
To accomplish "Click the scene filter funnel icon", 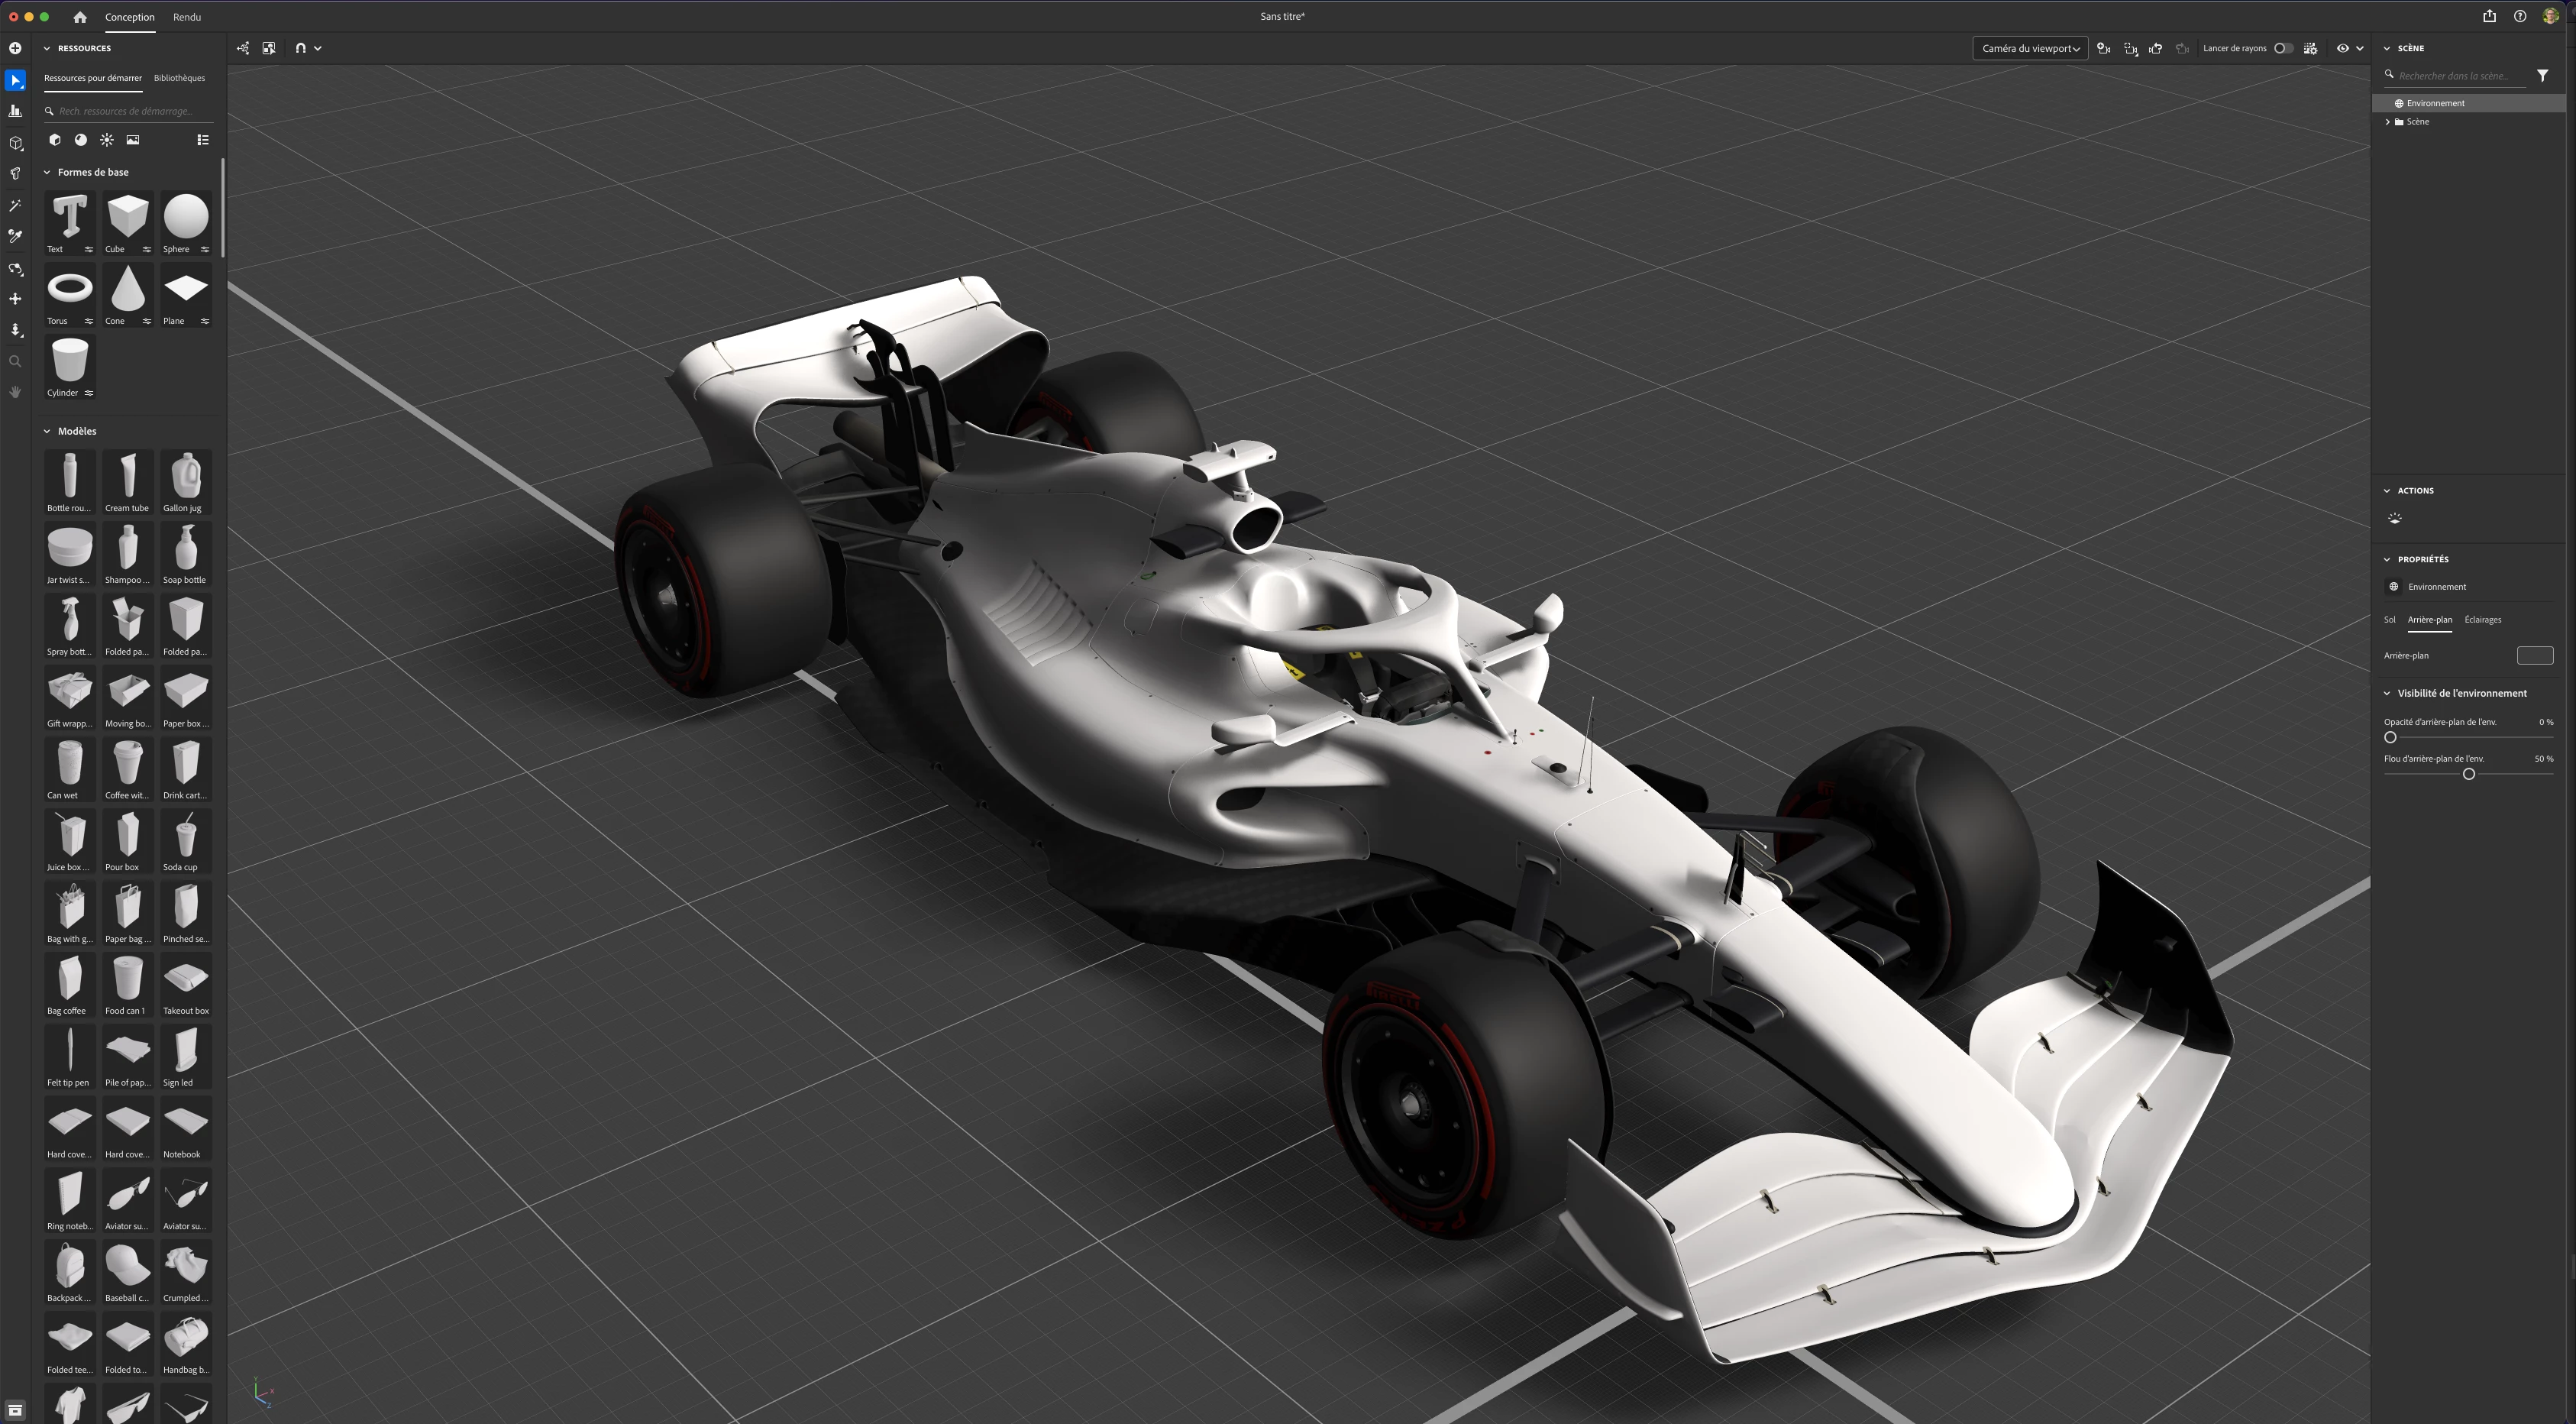I will point(2542,76).
